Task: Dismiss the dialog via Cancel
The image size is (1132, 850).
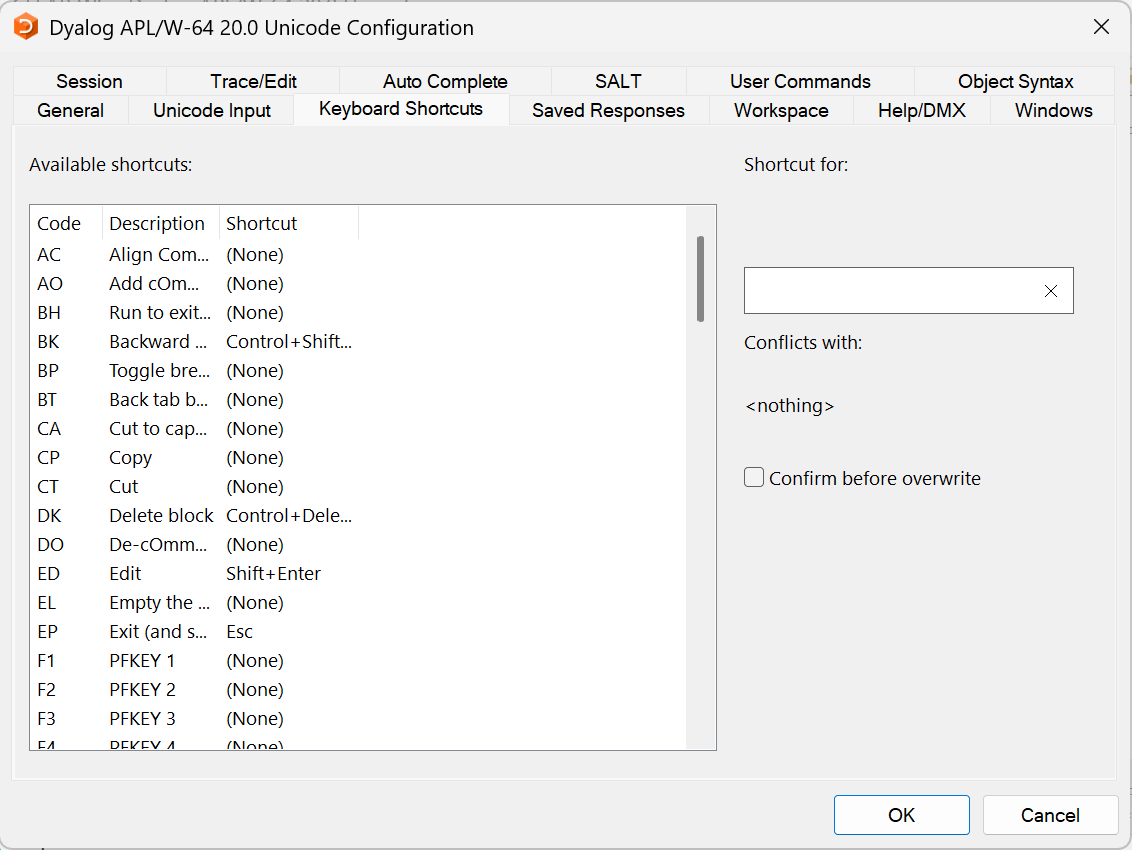Action: [1050, 814]
